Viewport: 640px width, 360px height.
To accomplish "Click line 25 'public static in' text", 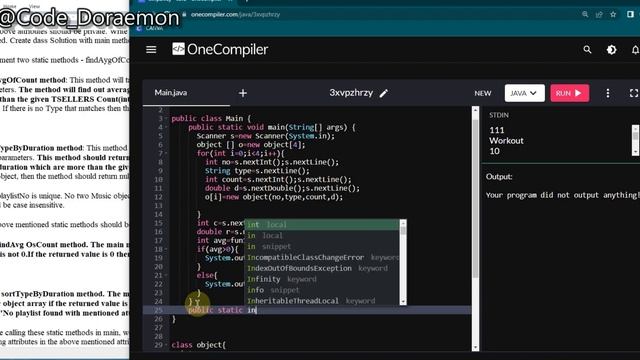I will point(222,310).
